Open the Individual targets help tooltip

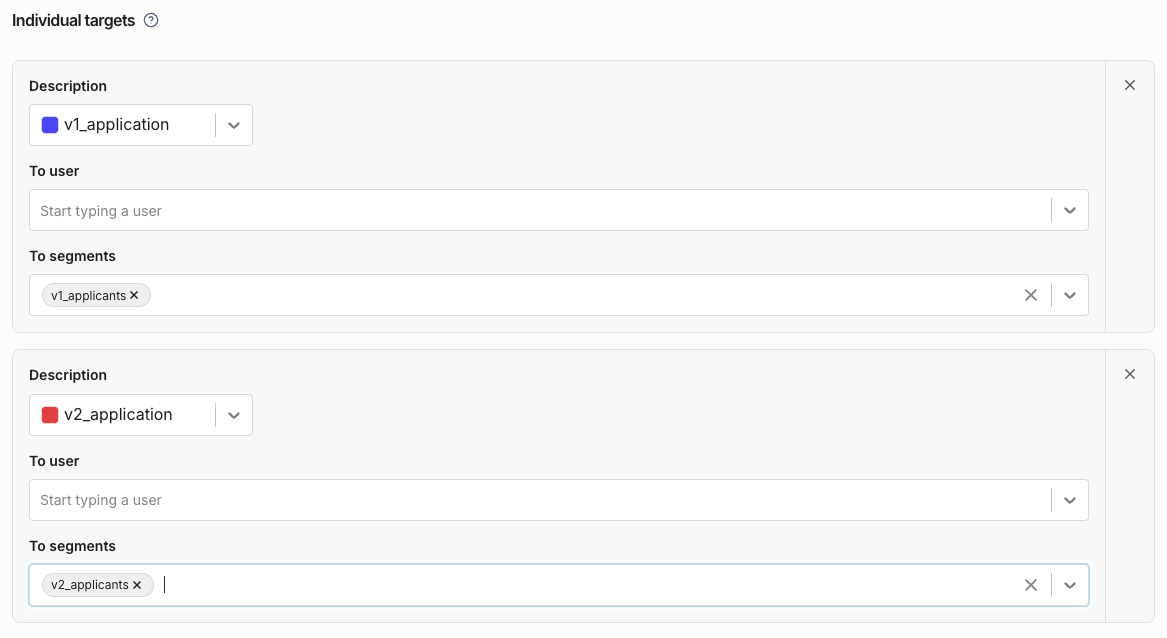point(151,19)
